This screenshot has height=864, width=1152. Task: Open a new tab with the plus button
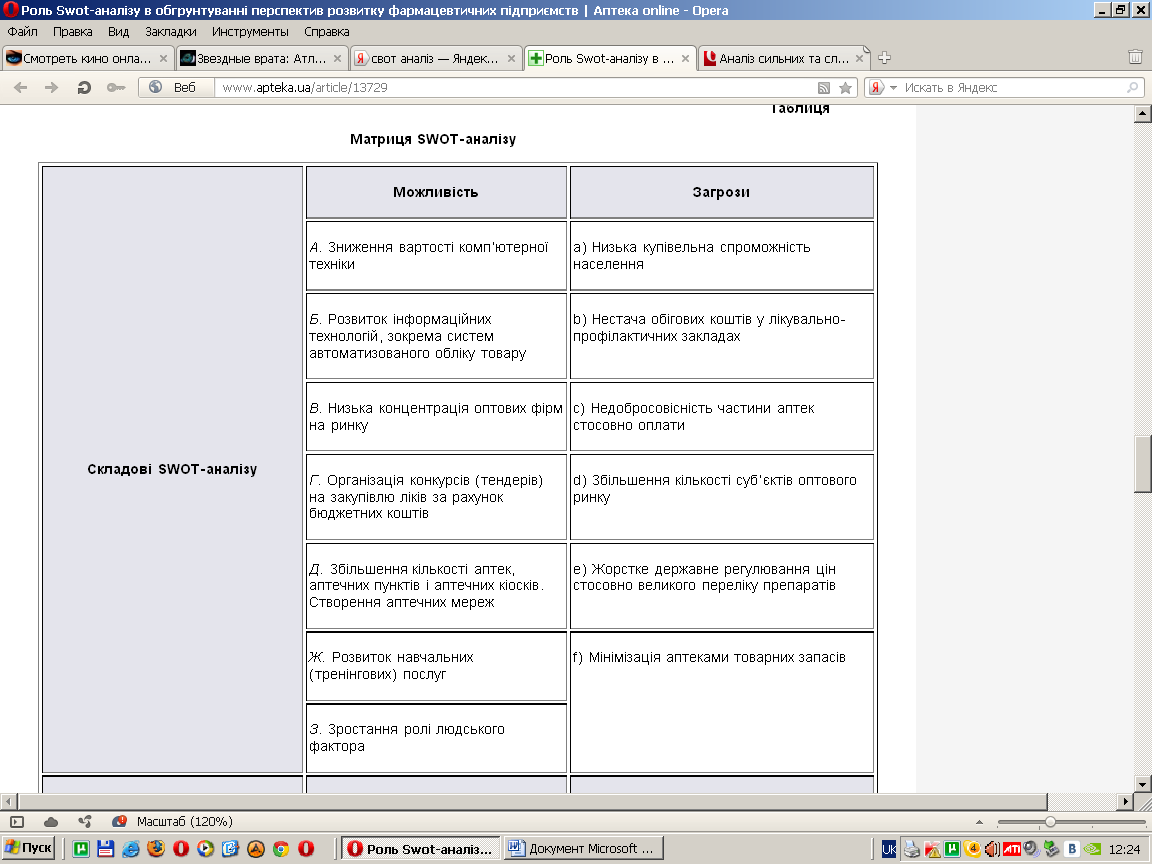tap(885, 58)
